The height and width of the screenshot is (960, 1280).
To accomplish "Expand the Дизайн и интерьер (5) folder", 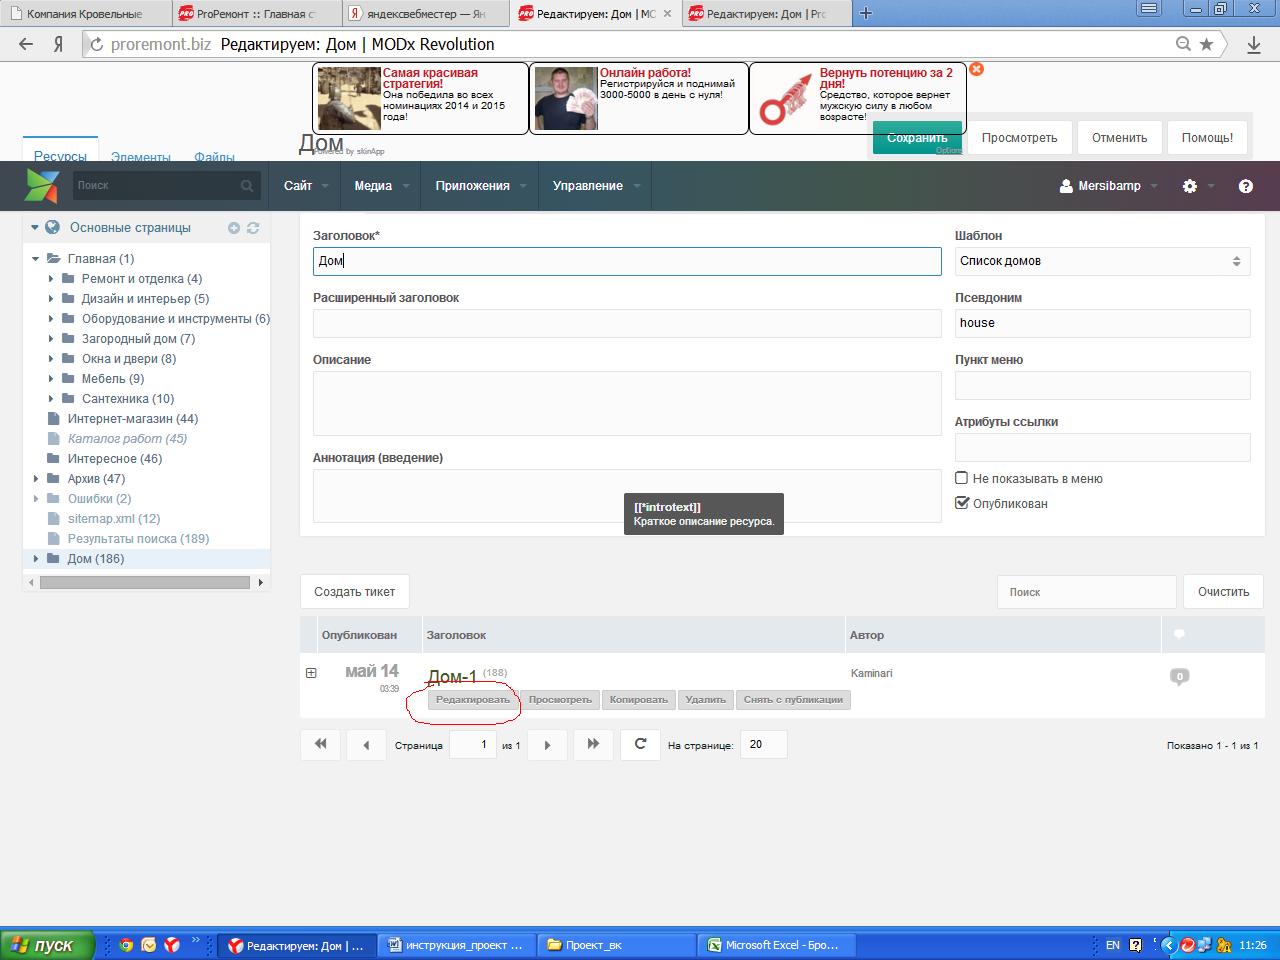I will click(51, 298).
